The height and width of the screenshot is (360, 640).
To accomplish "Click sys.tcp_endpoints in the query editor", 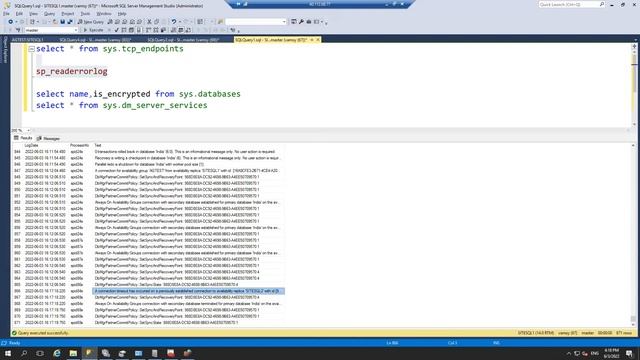I will click(x=143, y=49).
